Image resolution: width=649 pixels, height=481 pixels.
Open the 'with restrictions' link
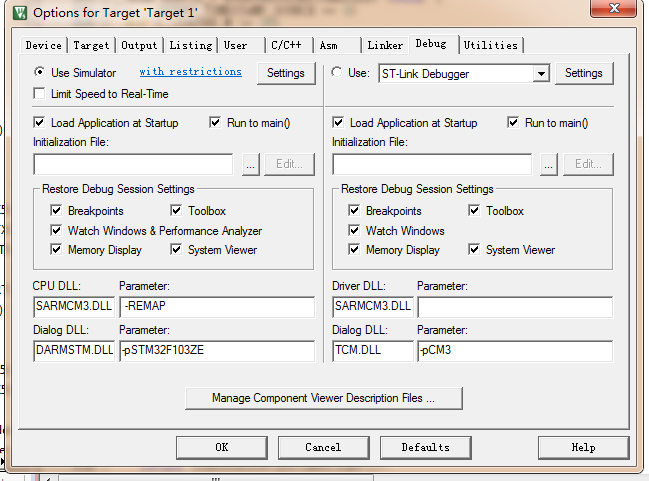[x=190, y=72]
